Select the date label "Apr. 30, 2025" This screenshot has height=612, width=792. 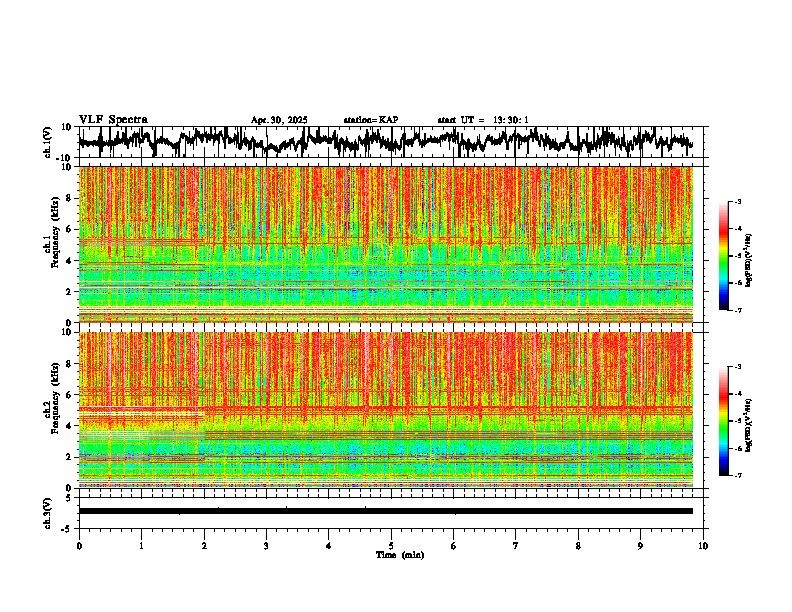279,120
